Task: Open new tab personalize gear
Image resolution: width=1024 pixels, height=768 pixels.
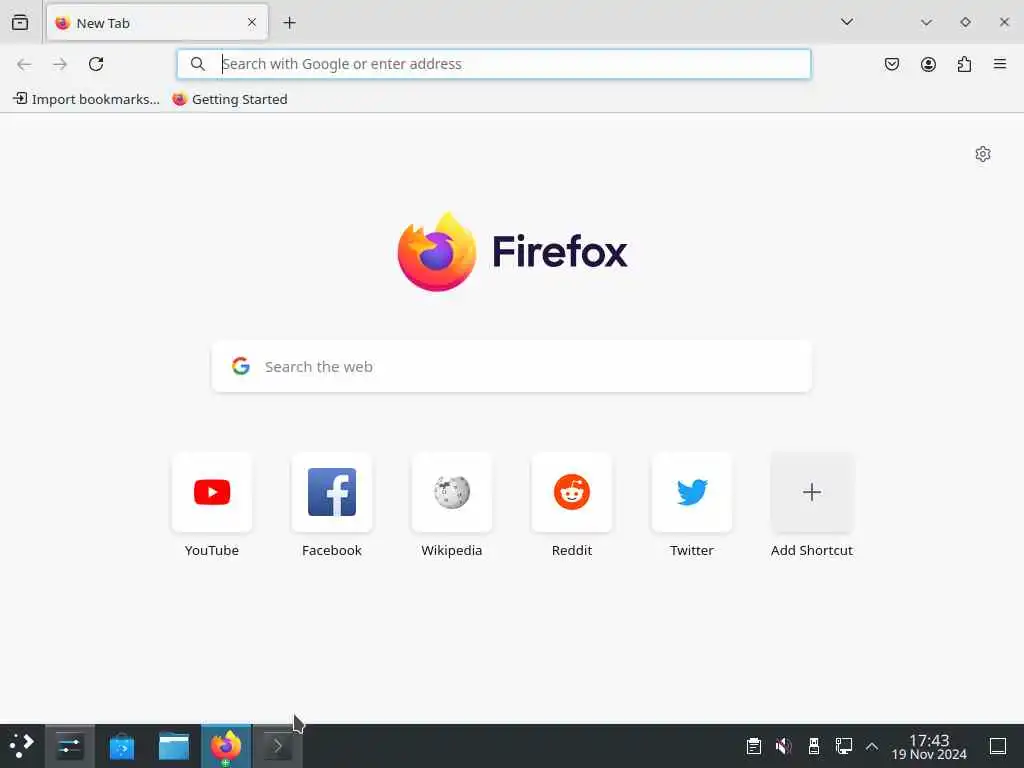Action: pos(983,154)
